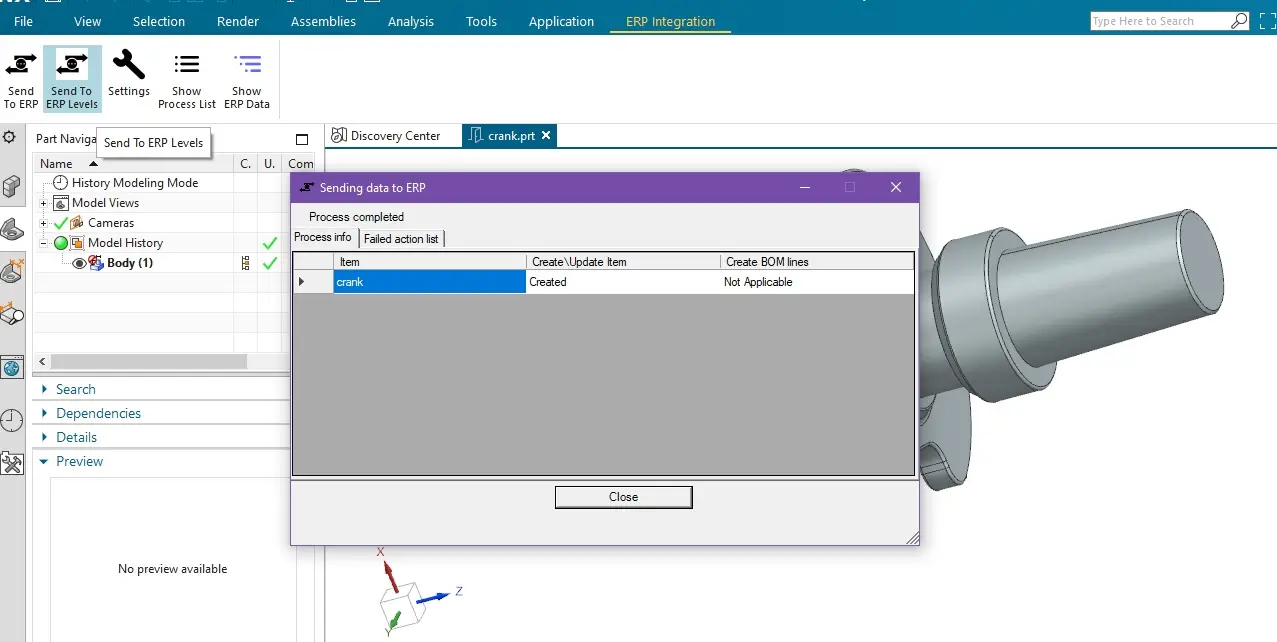Expand the Dependencies section

tap(98, 413)
